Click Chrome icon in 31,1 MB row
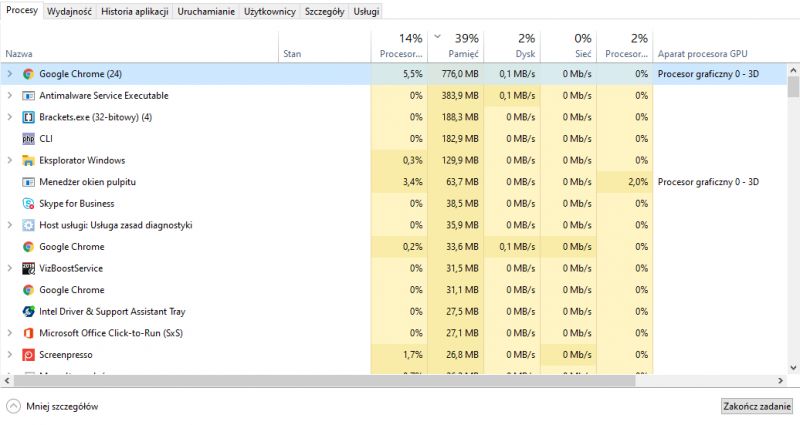 pyautogui.click(x=28, y=290)
